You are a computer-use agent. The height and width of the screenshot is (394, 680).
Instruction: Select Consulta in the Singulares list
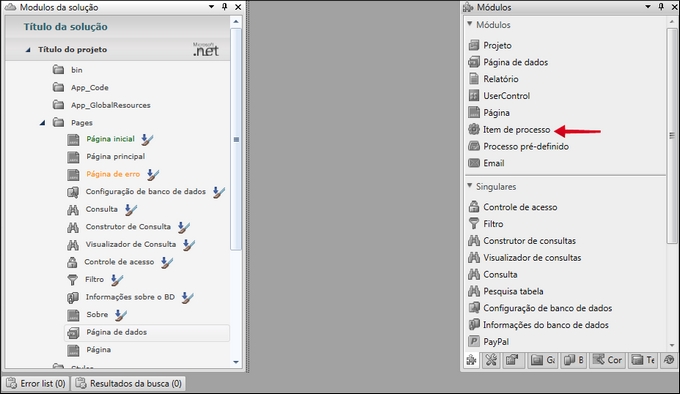pos(493,275)
